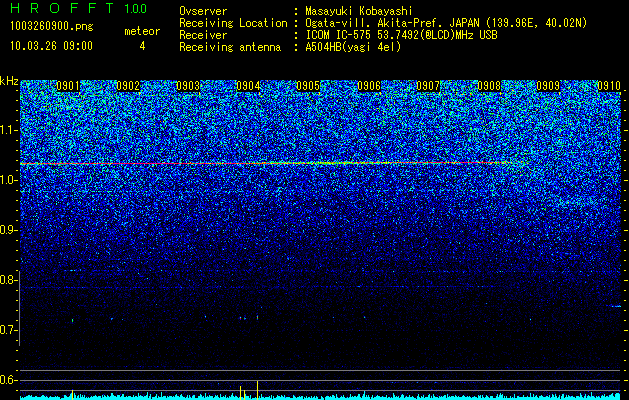Click the 0902 time marker

128,86
